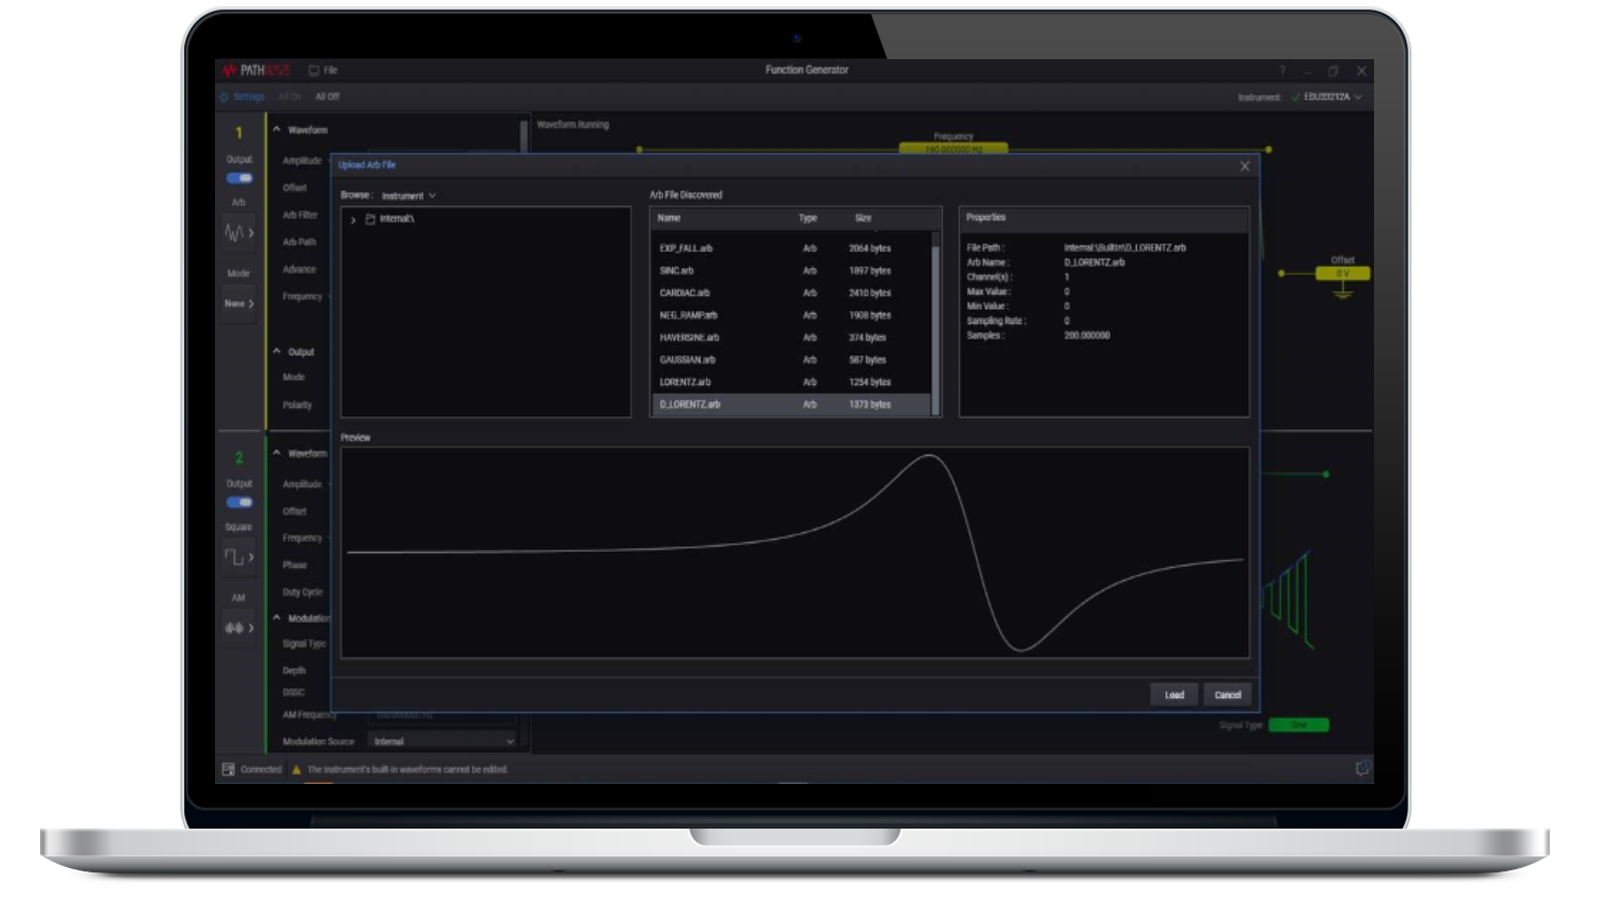Select the CARDIAC.arb file
The height and width of the screenshot is (900, 1600).
(x=685, y=293)
